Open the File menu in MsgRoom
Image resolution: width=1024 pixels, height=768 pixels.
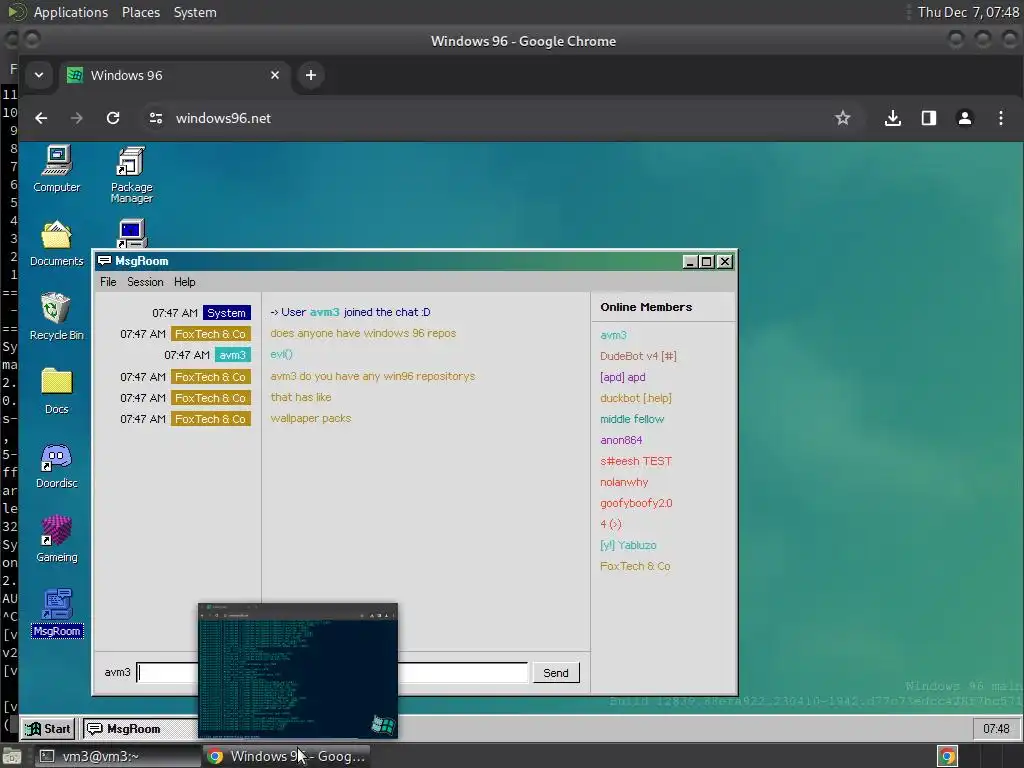(108, 282)
